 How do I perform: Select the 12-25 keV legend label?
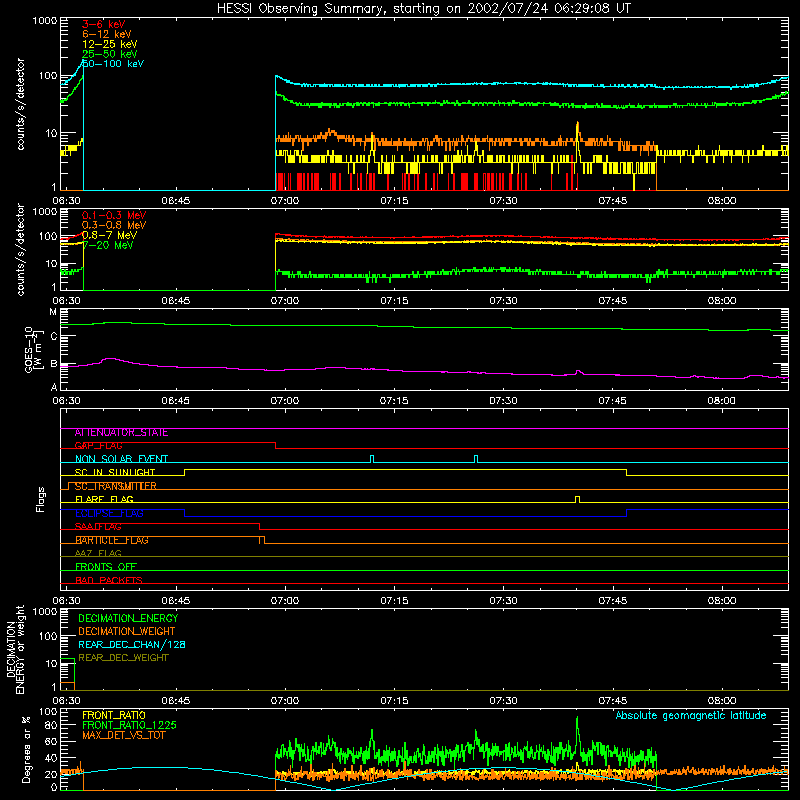tap(110, 44)
